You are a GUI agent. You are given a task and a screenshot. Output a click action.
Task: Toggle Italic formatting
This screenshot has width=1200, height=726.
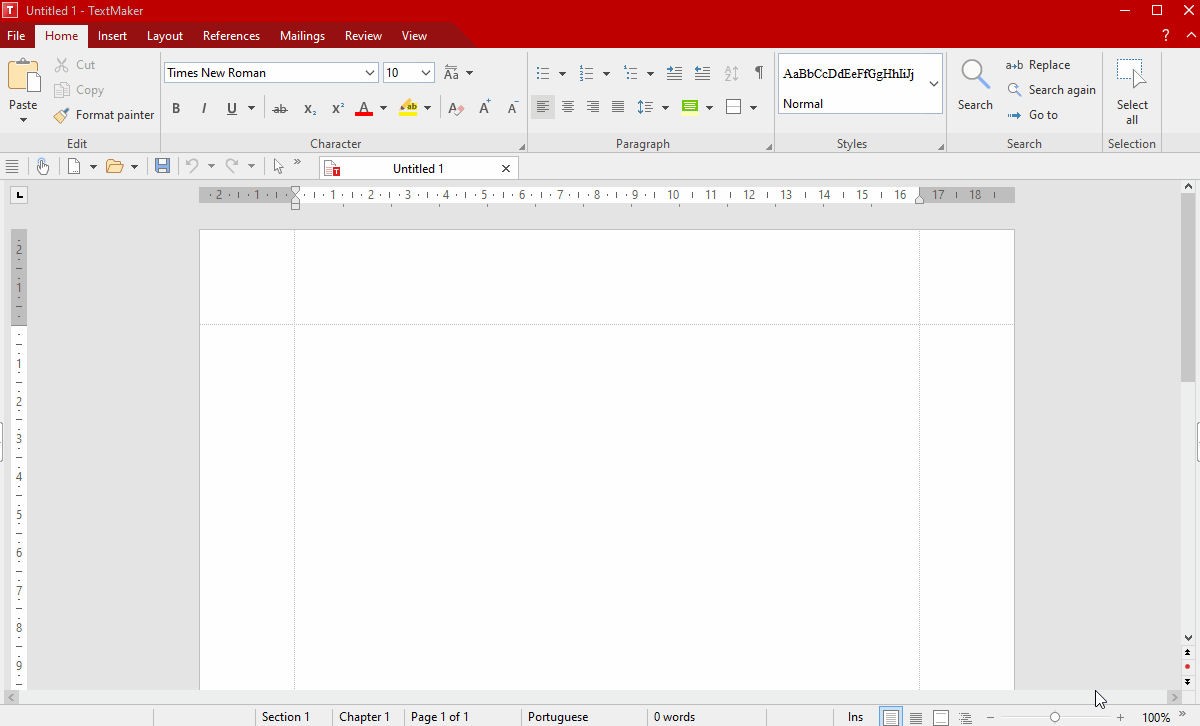[204, 108]
